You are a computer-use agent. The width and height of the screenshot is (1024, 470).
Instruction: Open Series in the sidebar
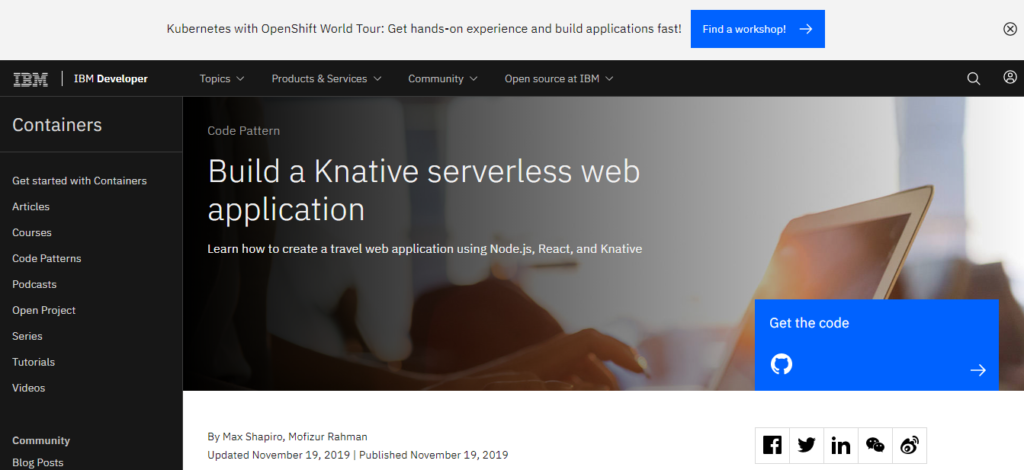point(27,336)
